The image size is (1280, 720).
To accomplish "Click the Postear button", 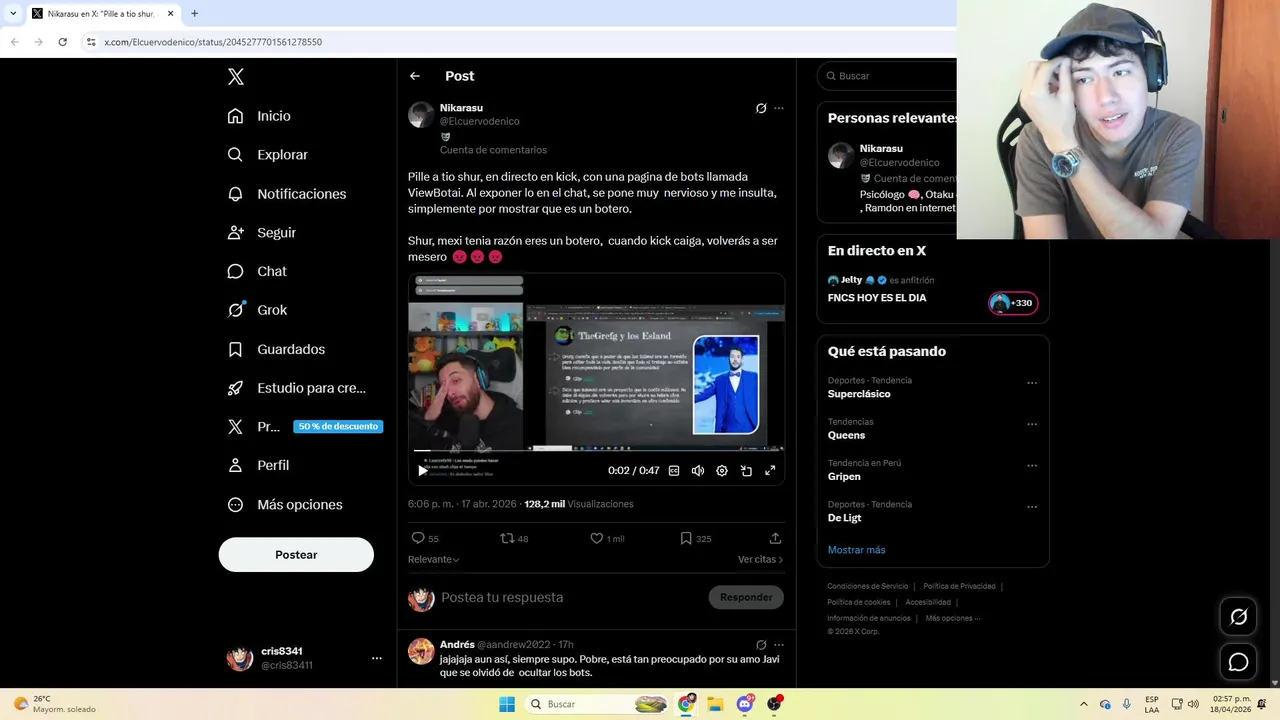I will (x=296, y=554).
